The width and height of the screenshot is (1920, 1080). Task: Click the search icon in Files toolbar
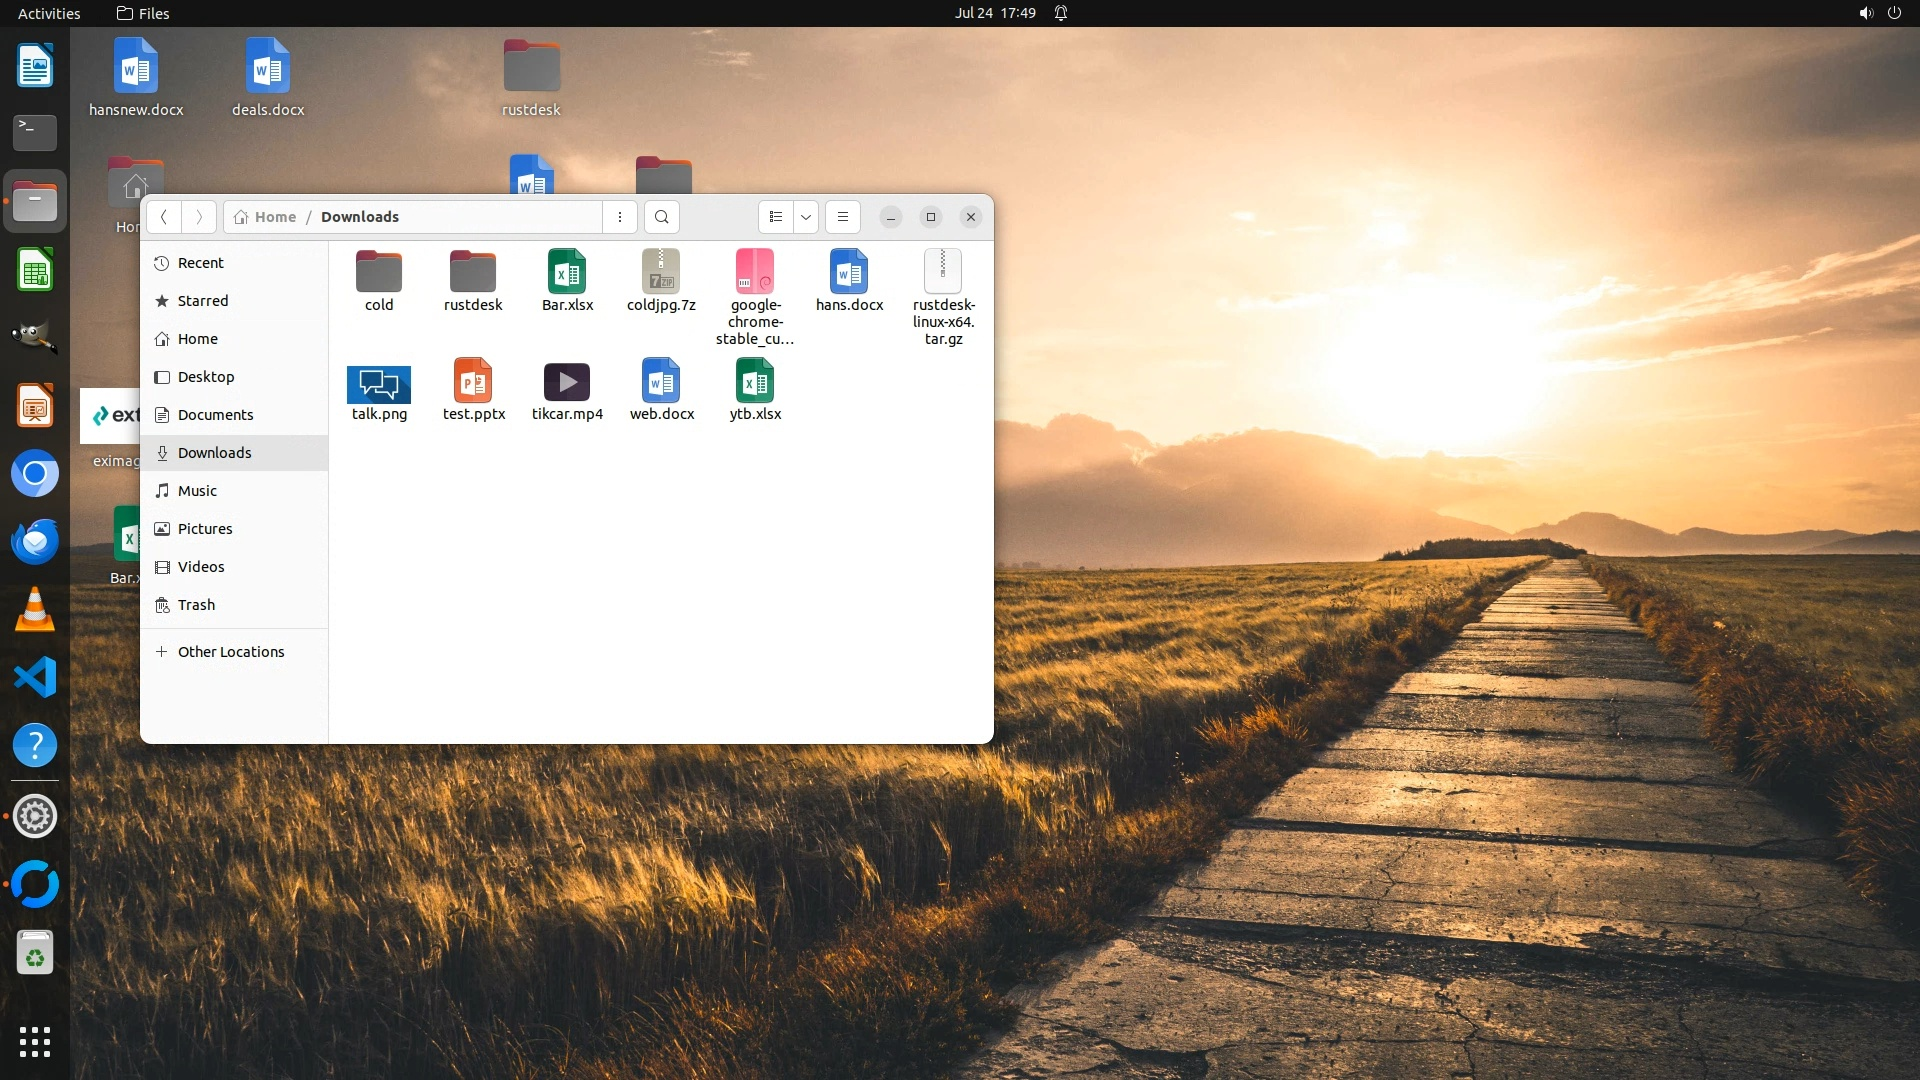(x=661, y=217)
